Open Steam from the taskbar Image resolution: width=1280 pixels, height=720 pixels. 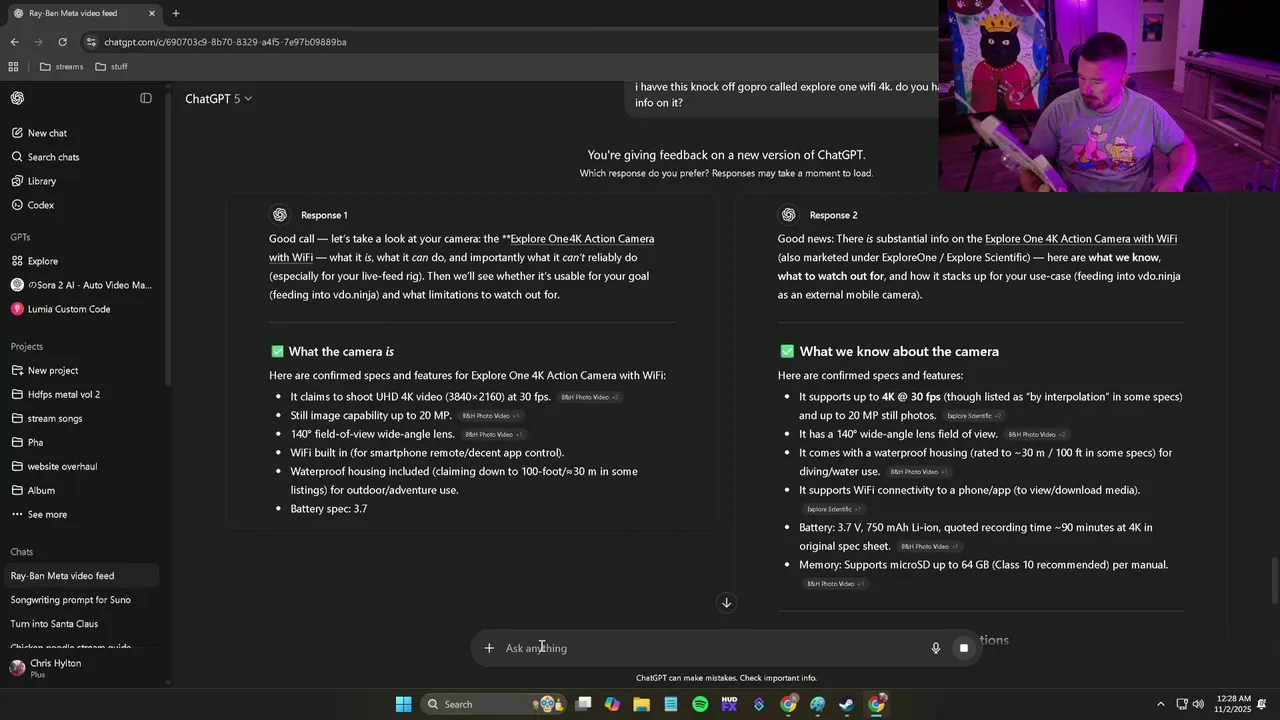(x=846, y=704)
